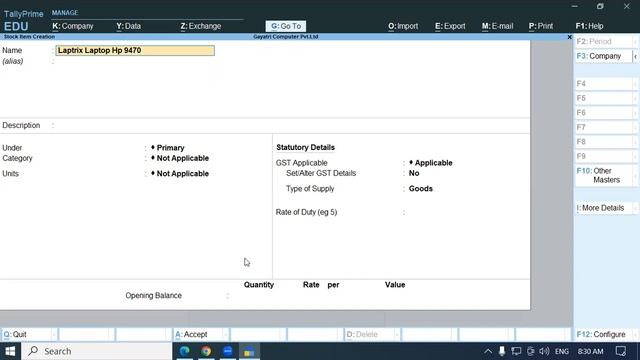Open Google Chrome from taskbar
The width and height of the screenshot is (640, 360).
click(x=206, y=351)
